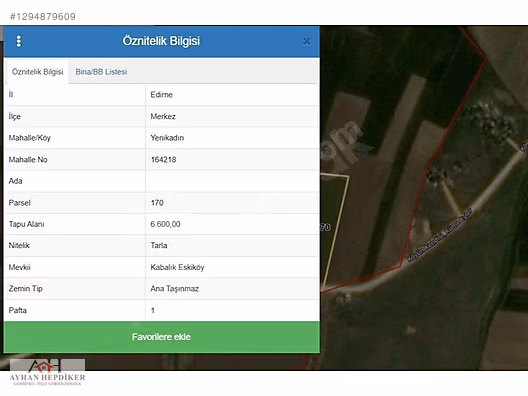Click the road name label on the map
The image size is (528, 396).
click(440, 235)
